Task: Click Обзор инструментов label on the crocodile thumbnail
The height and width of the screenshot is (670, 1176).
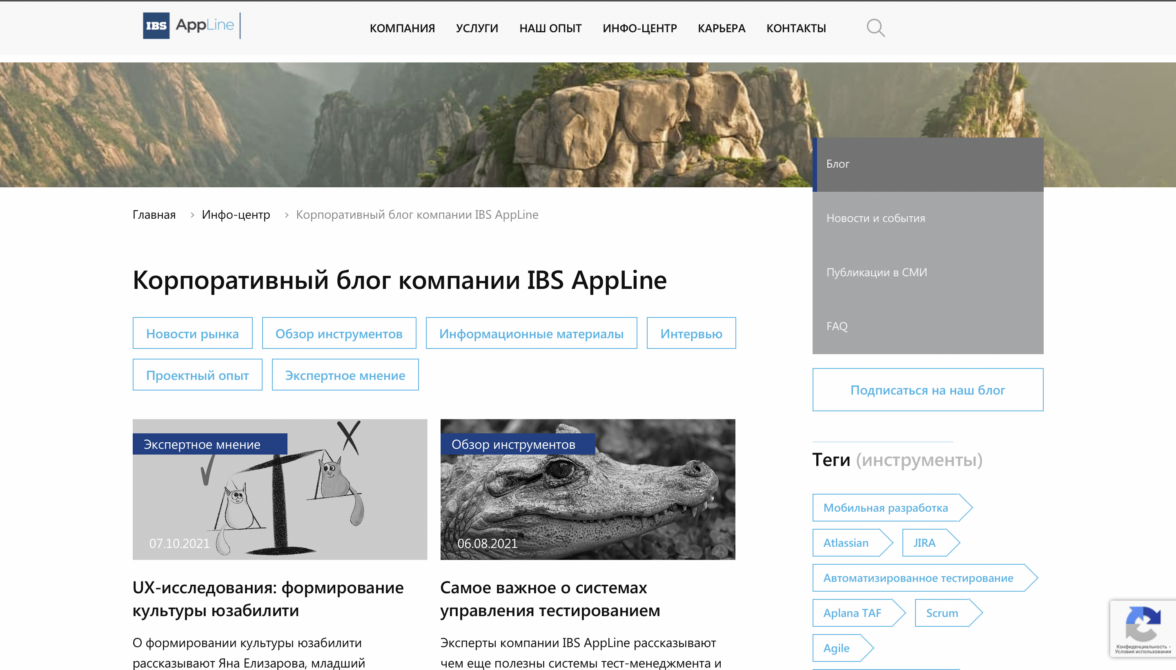Action: (x=518, y=444)
